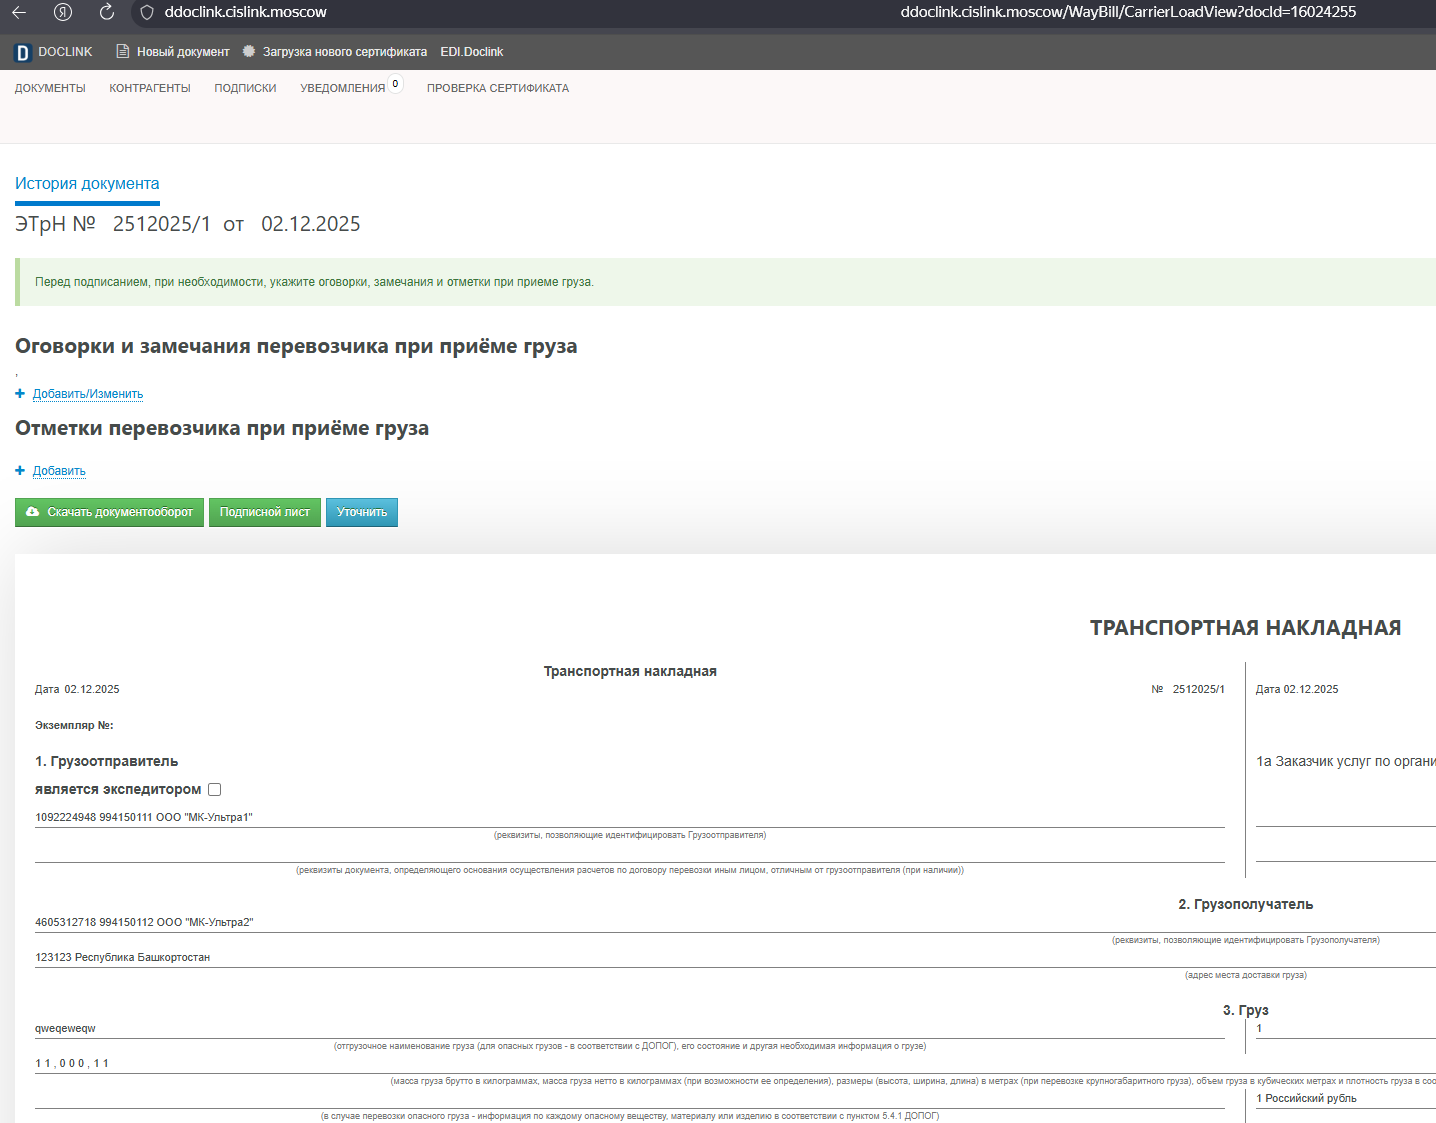Click the shield site security icon

point(147,12)
